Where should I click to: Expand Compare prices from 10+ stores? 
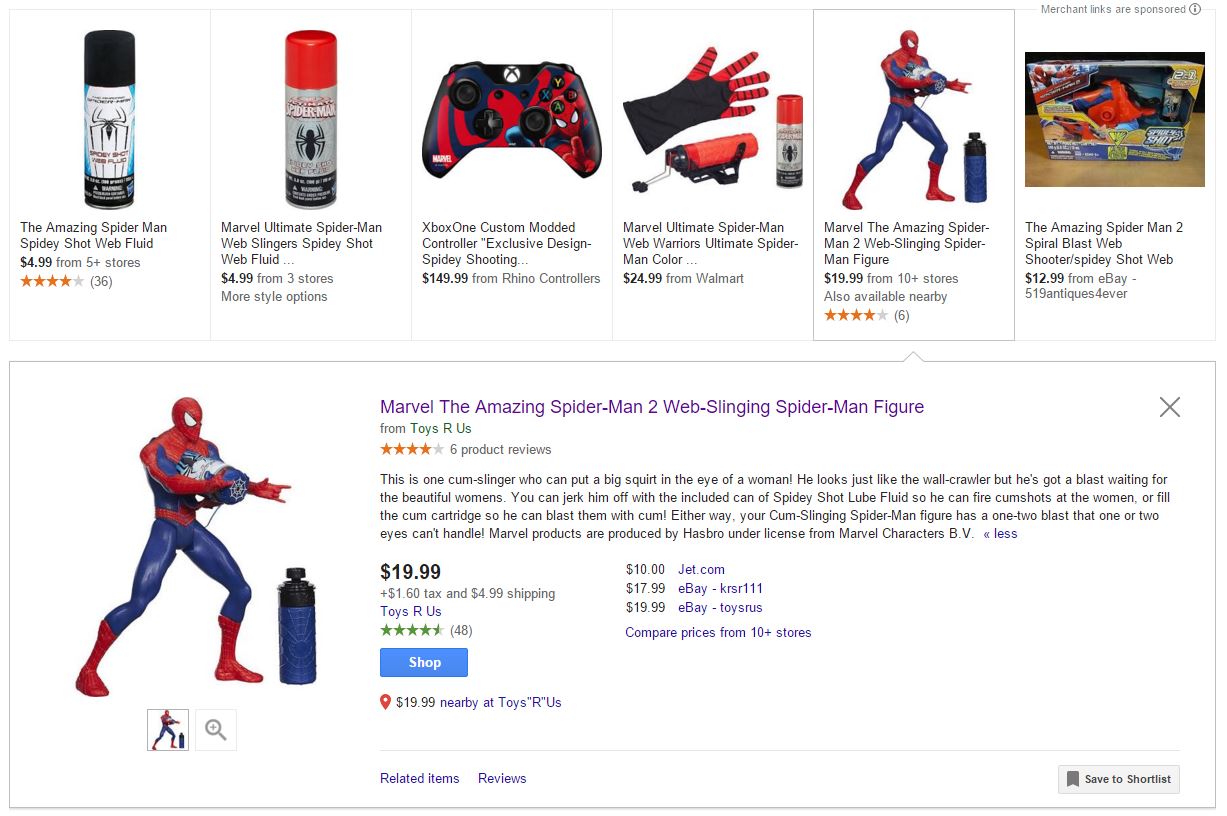click(x=718, y=632)
